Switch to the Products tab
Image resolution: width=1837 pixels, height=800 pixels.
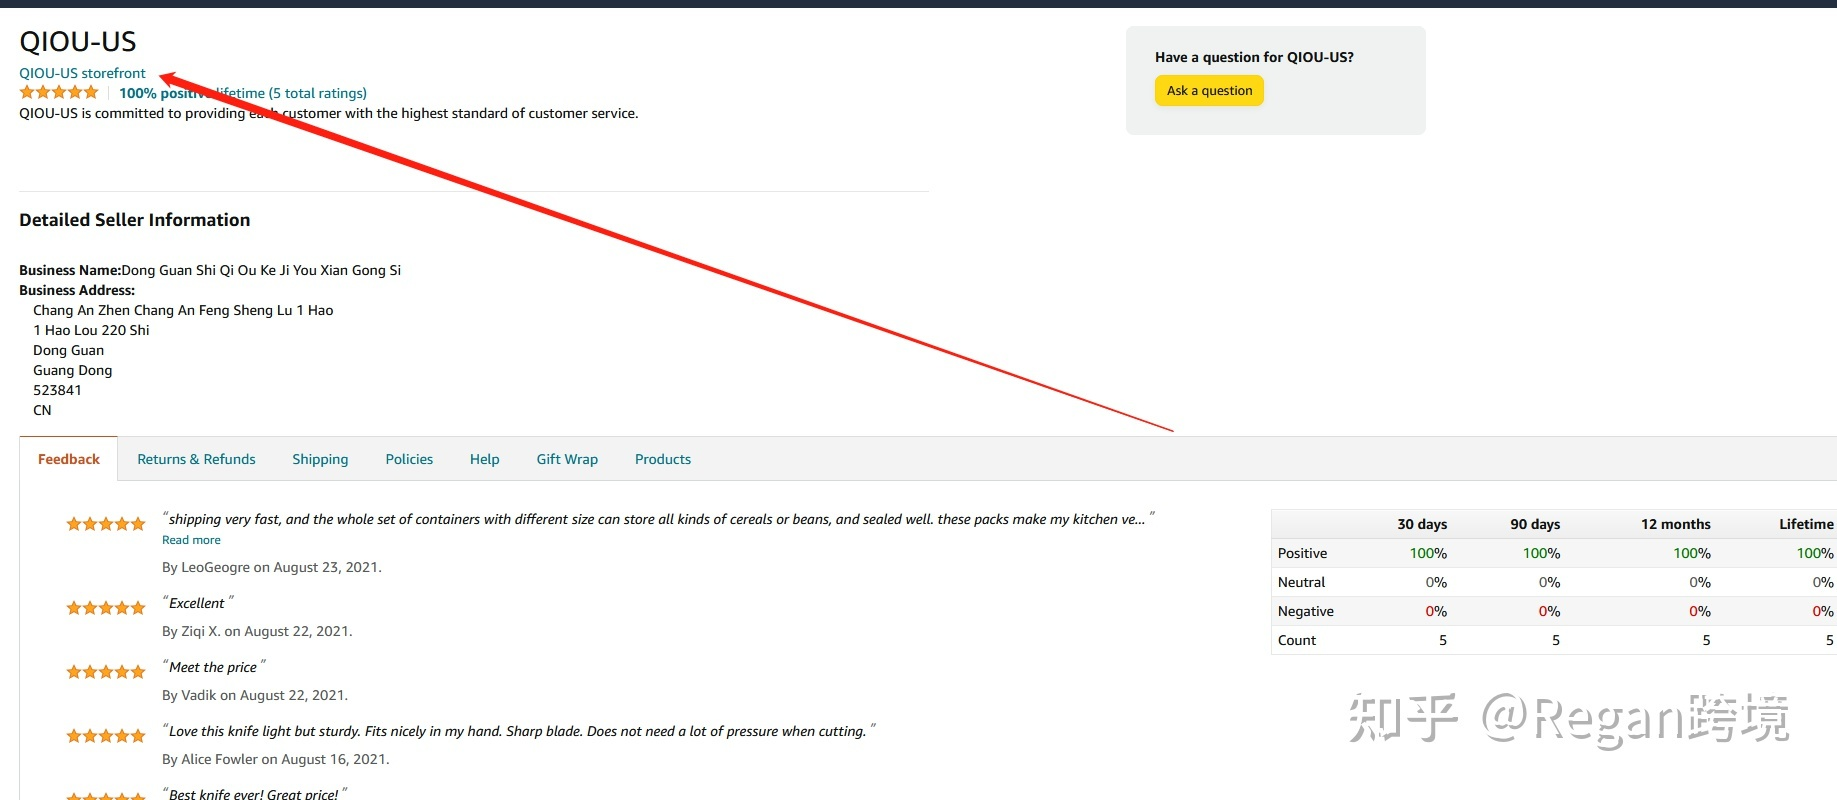tap(663, 459)
